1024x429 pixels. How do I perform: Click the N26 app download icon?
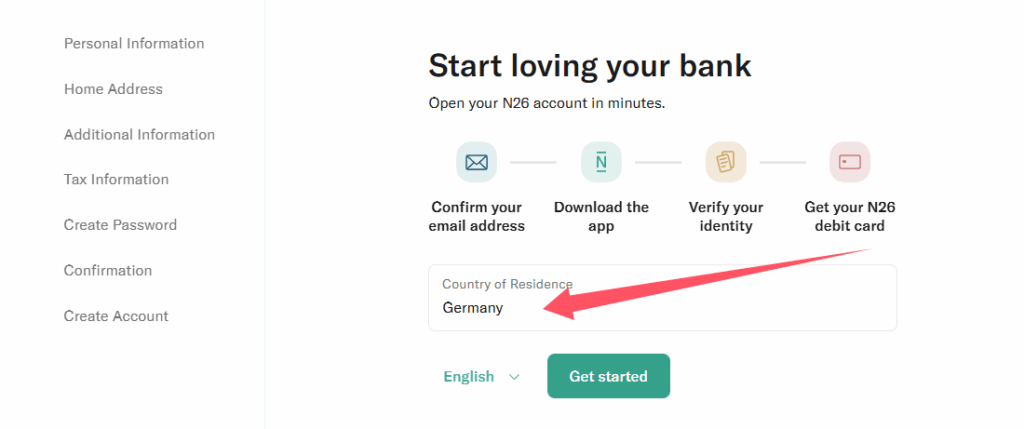tap(601, 162)
